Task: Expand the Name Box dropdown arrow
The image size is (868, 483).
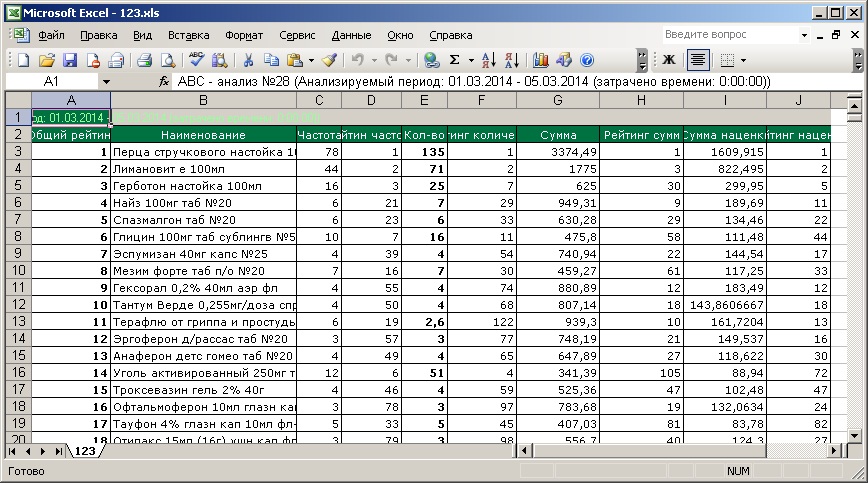Action: [x=105, y=81]
